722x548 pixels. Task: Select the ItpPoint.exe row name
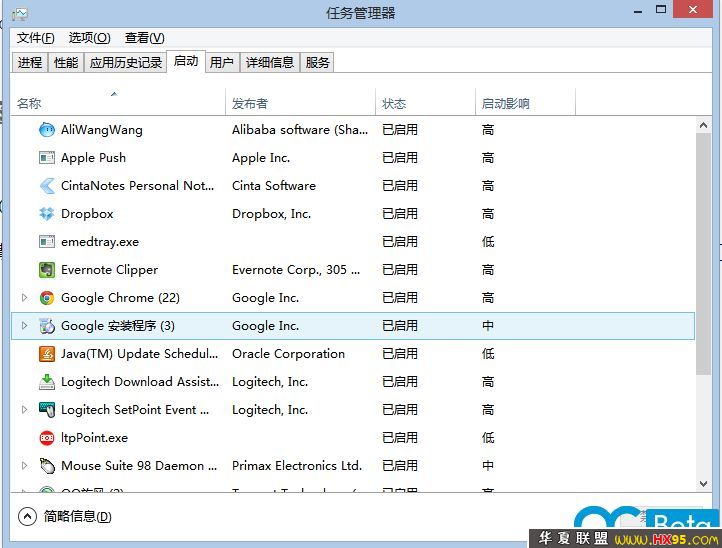coord(94,438)
